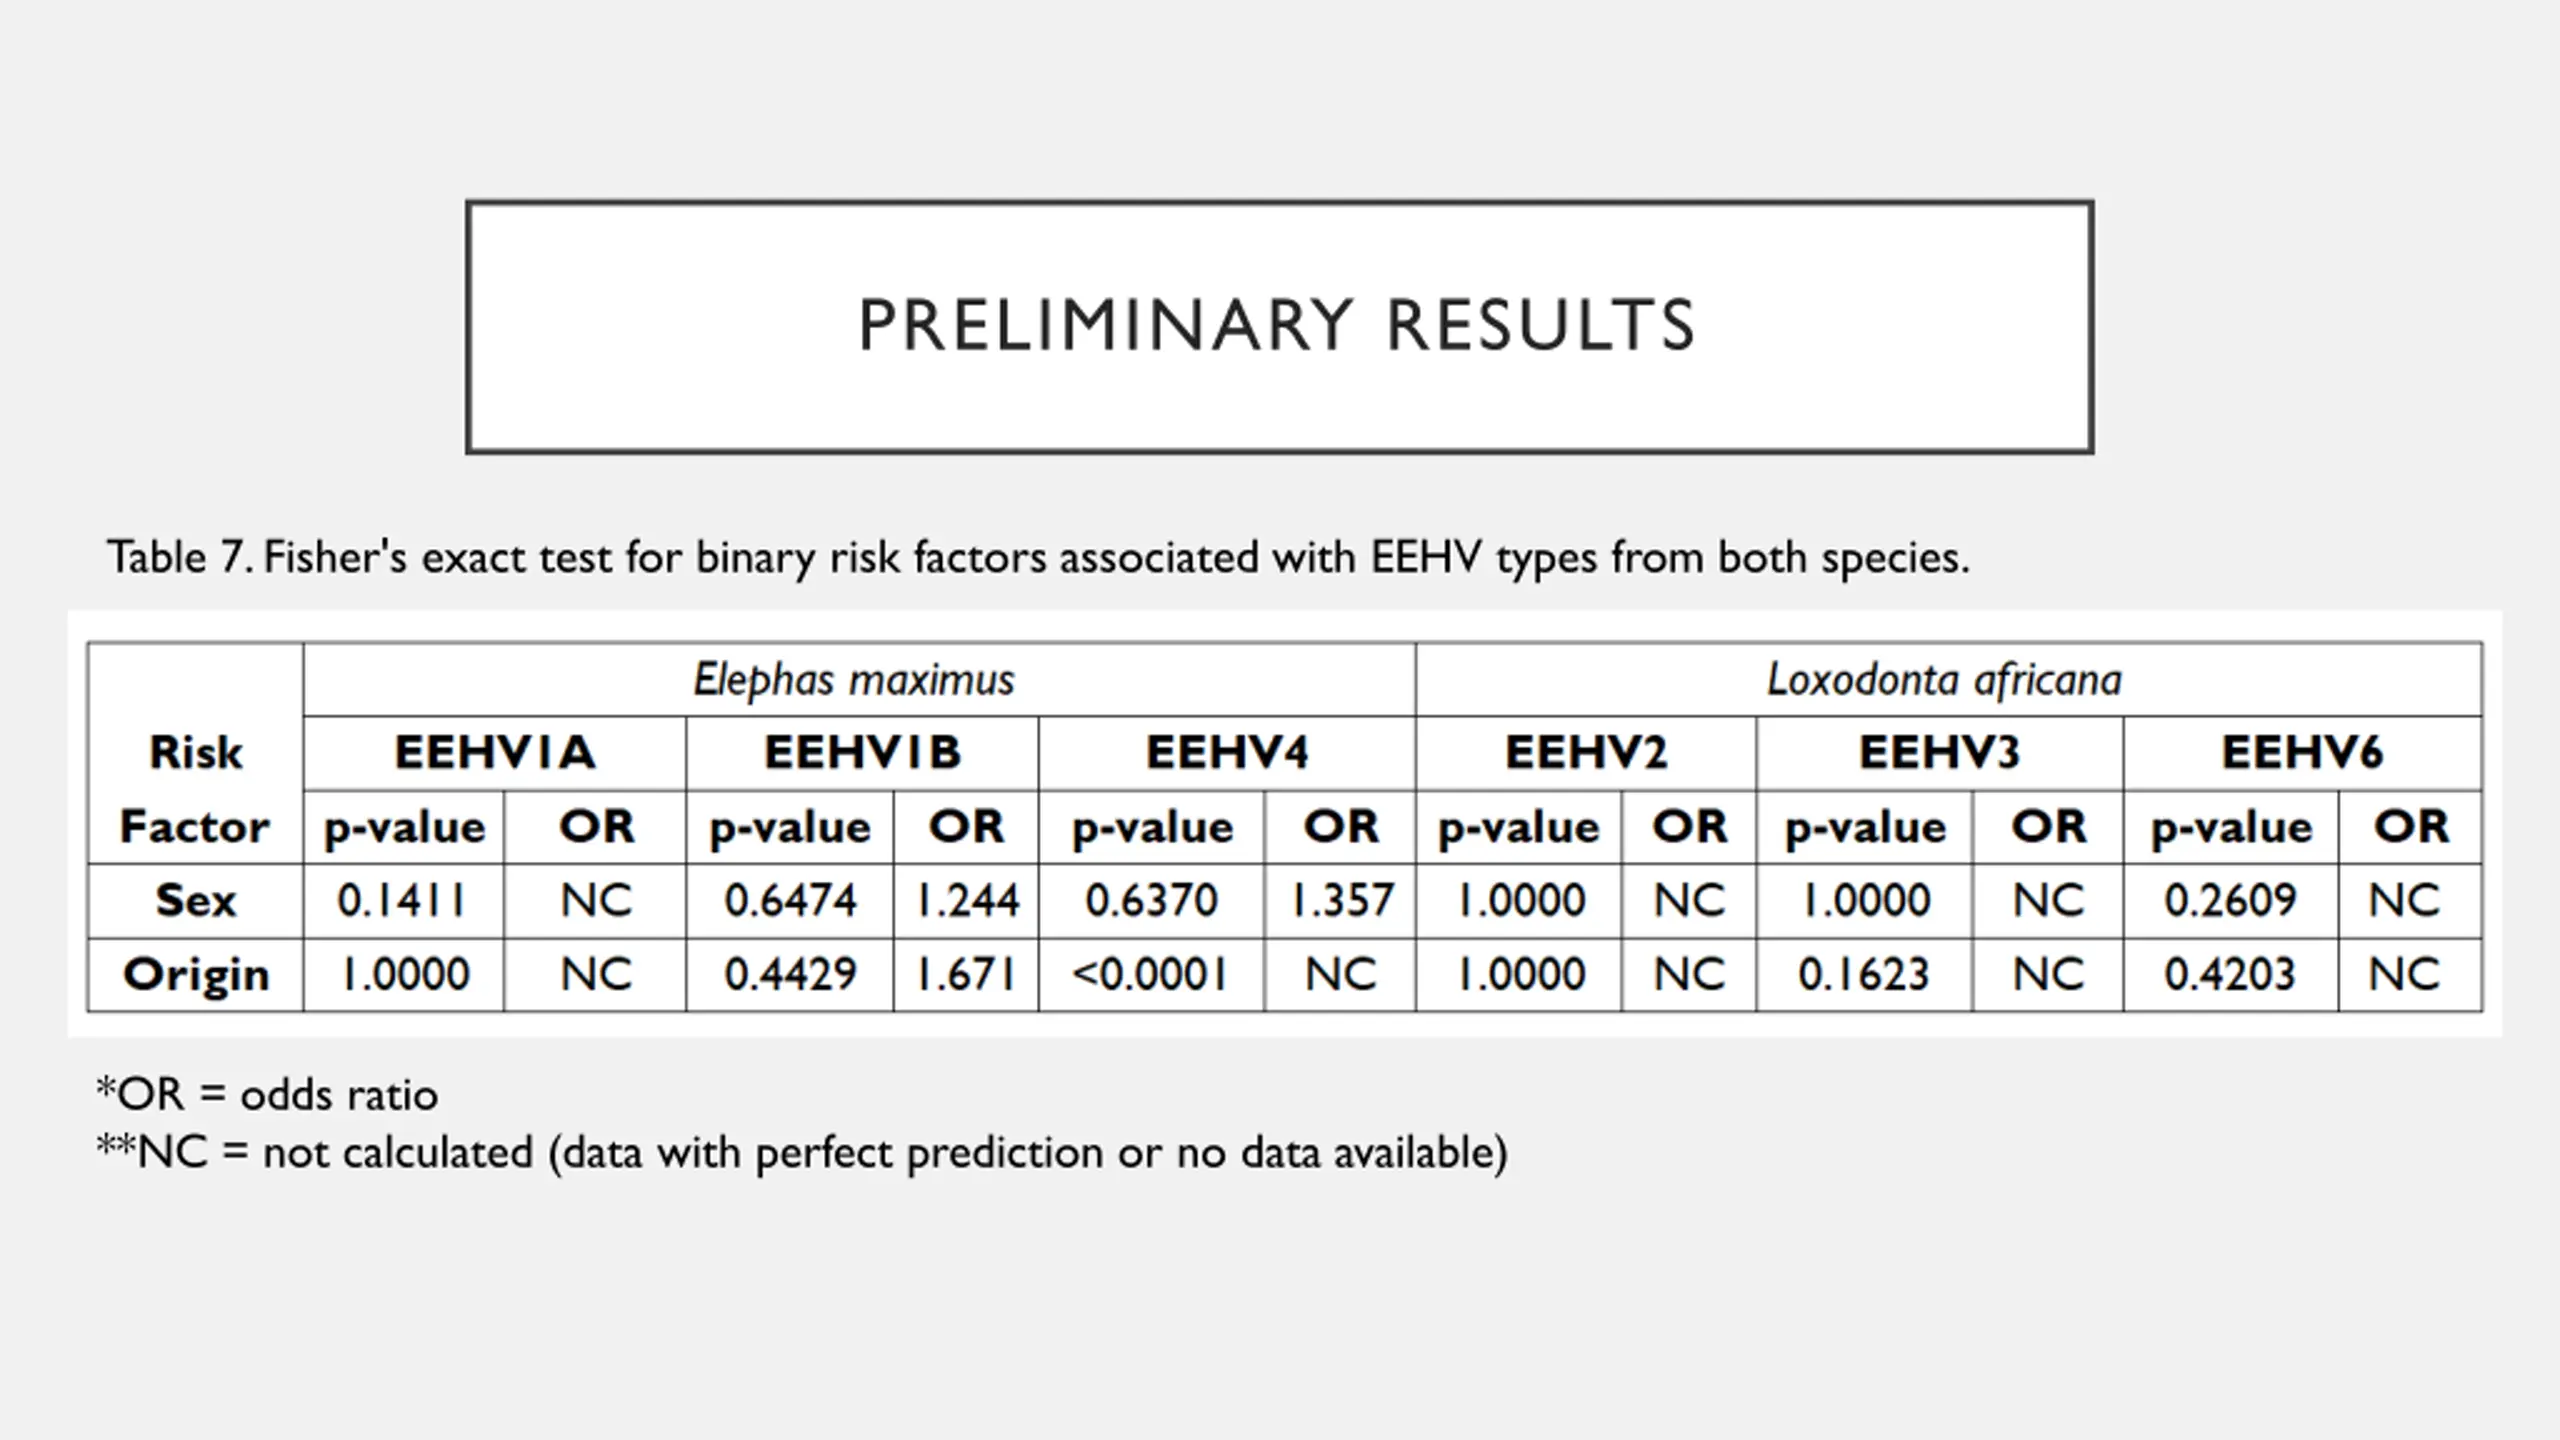Click the OR = odds ratio footnote
Screen dimensions: 2560x1440
point(267,1095)
